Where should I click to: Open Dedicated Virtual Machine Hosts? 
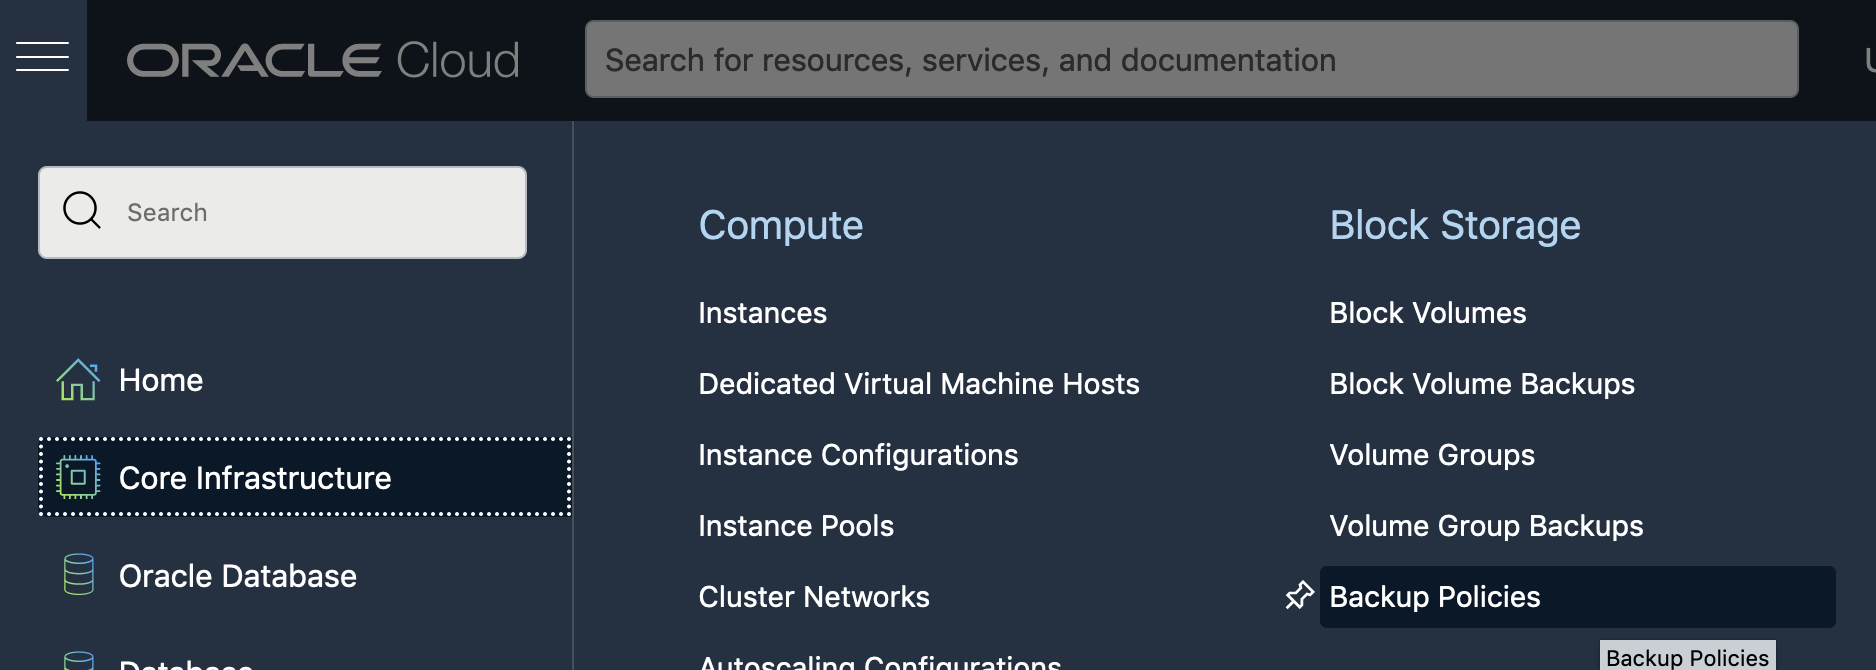(918, 384)
